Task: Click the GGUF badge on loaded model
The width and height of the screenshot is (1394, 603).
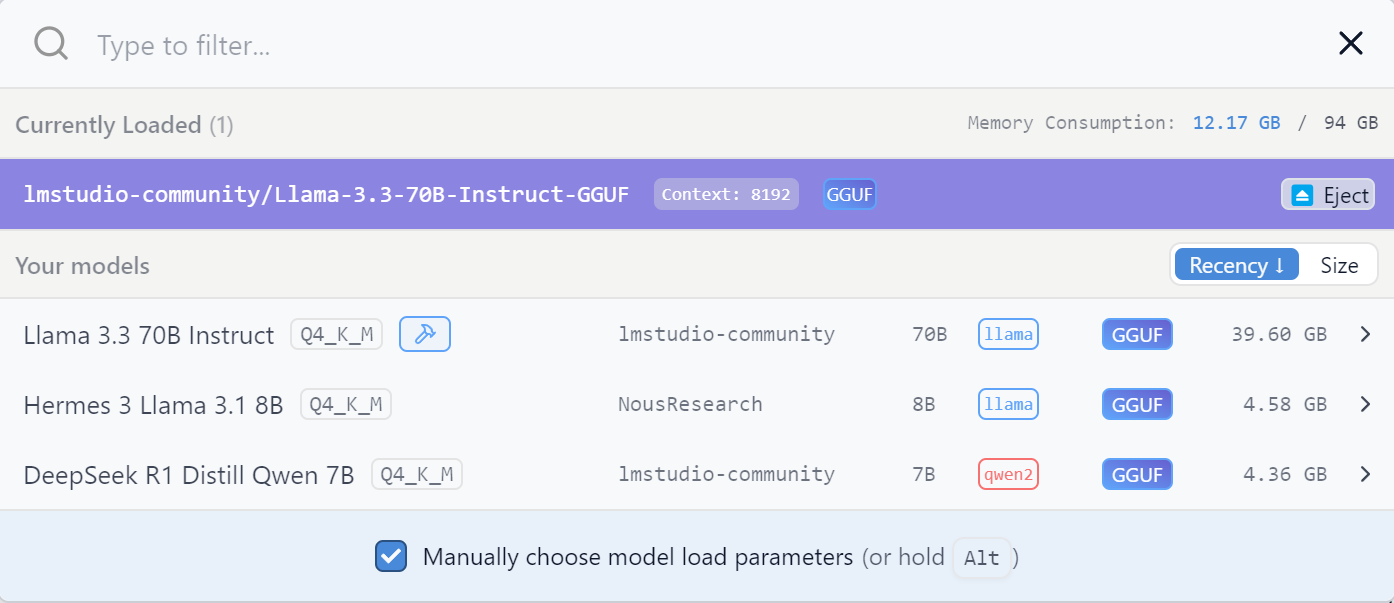Action: [850, 195]
